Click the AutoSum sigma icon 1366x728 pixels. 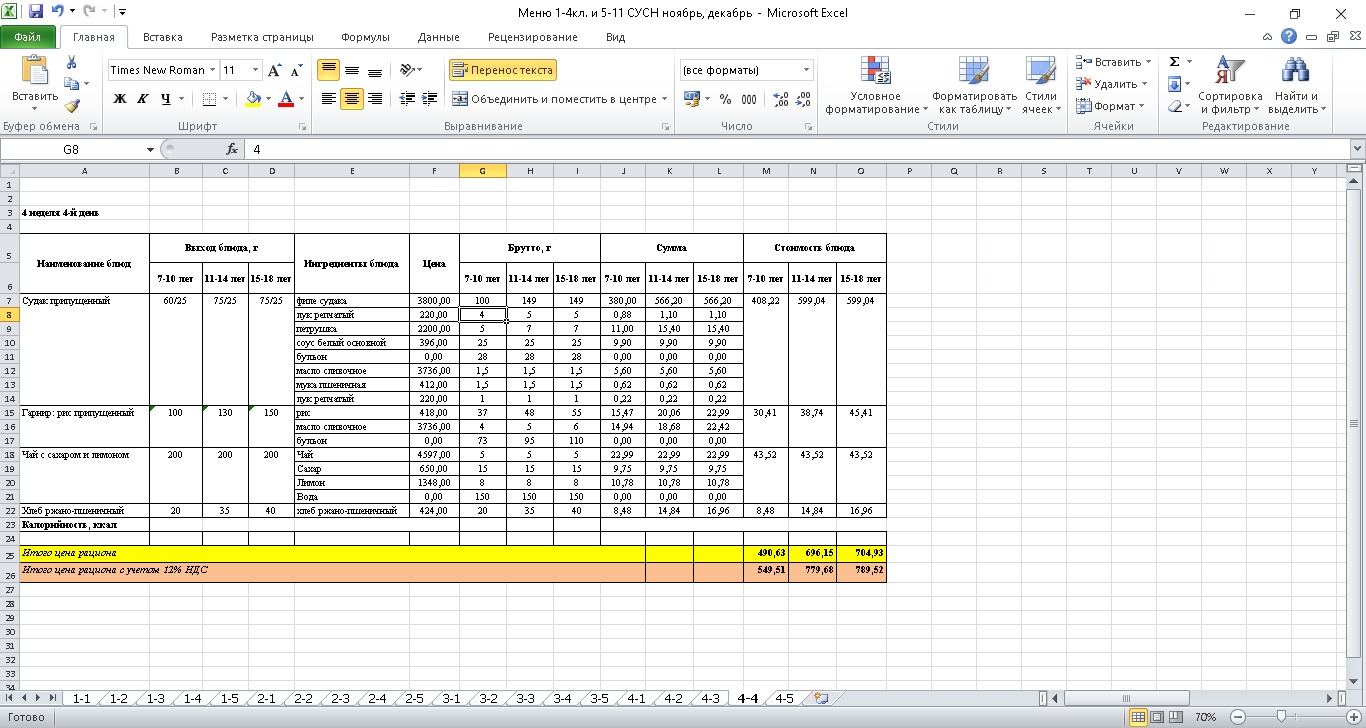tap(1174, 62)
